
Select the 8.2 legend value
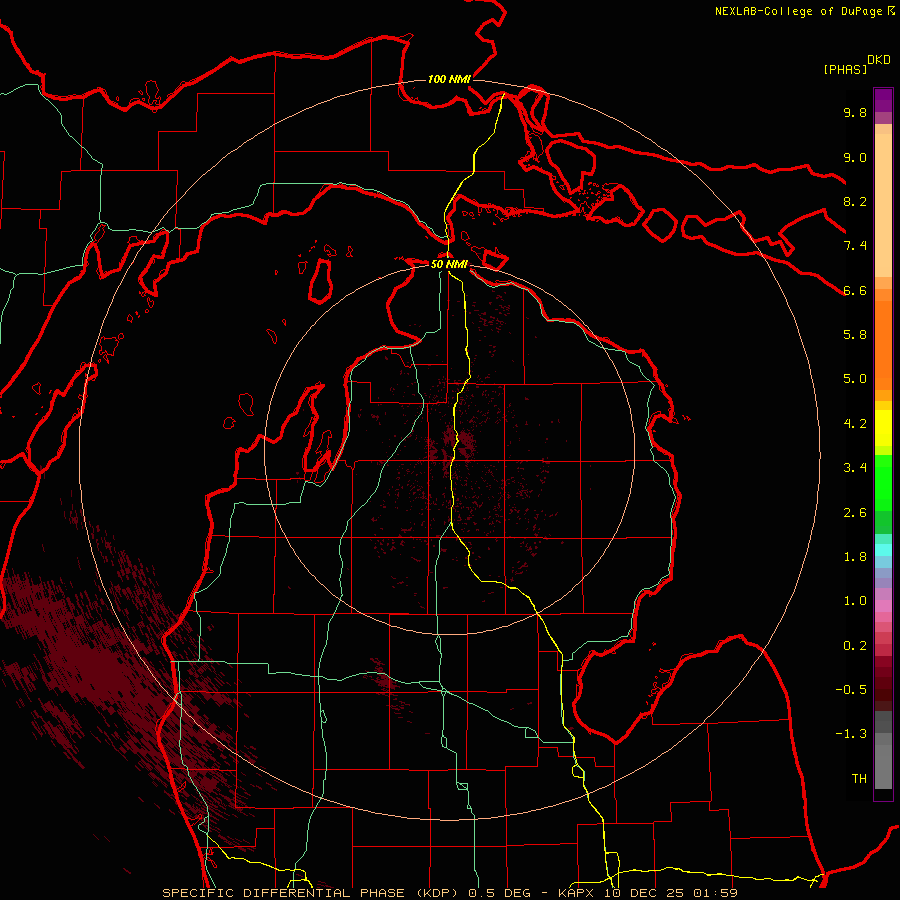click(x=855, y=201)
